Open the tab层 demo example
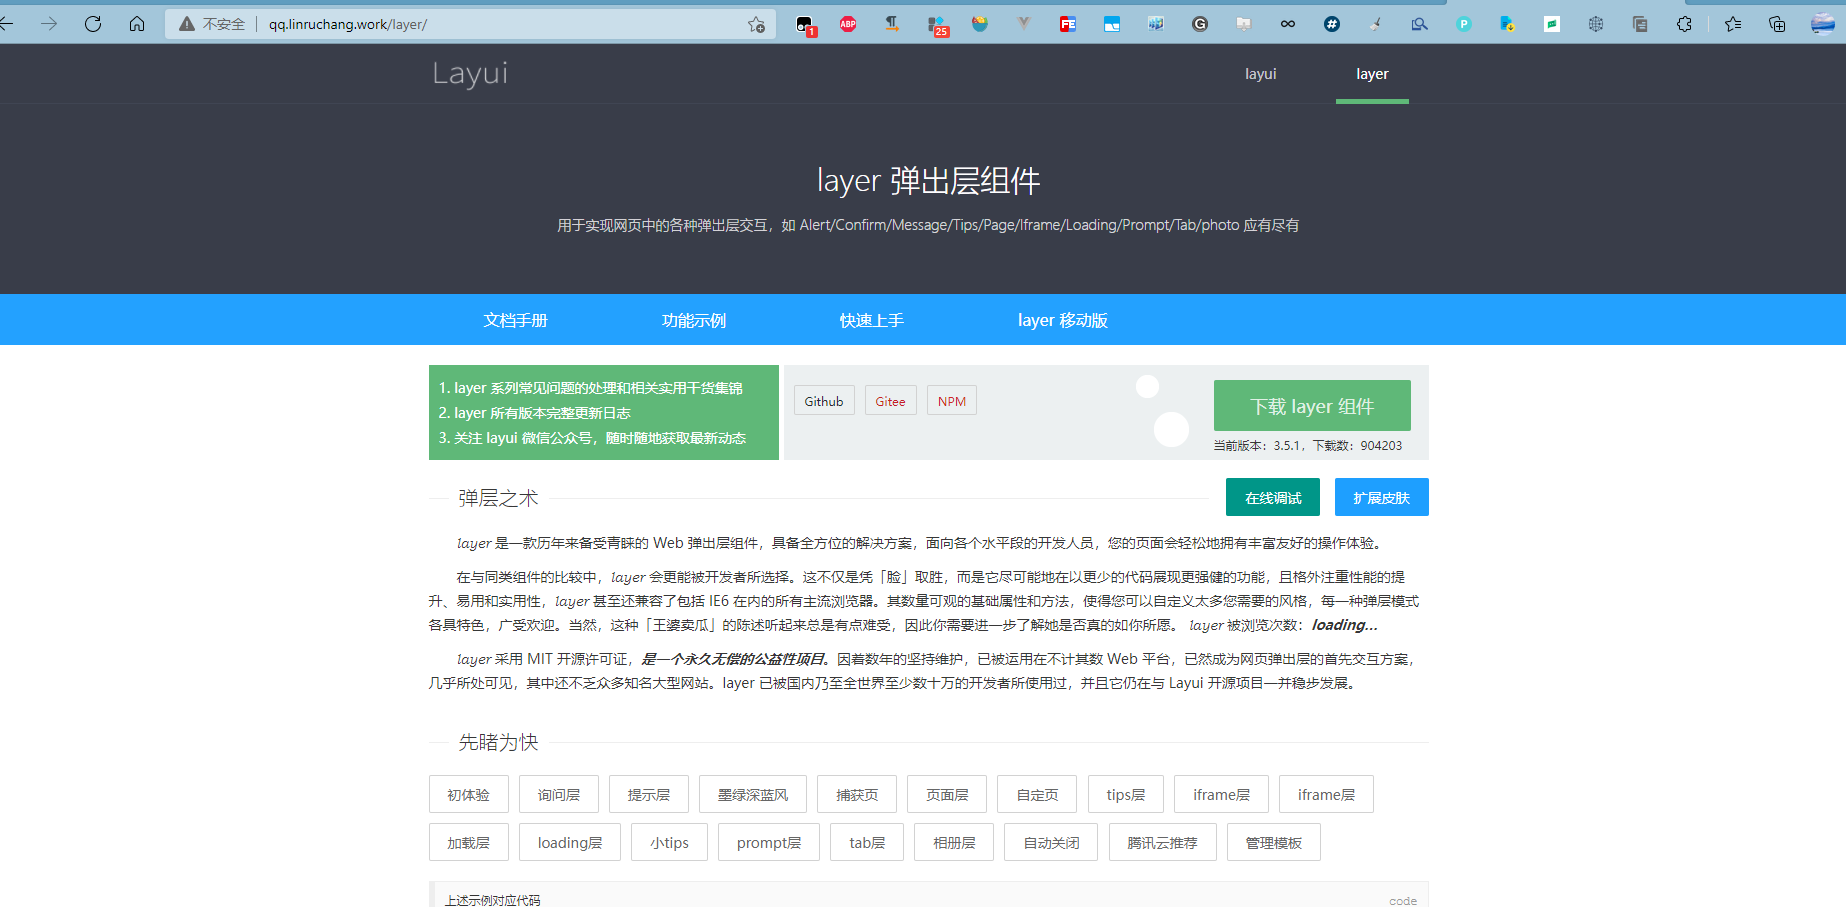The height and width of the screenshot is (907, 1846). point(866,842)
